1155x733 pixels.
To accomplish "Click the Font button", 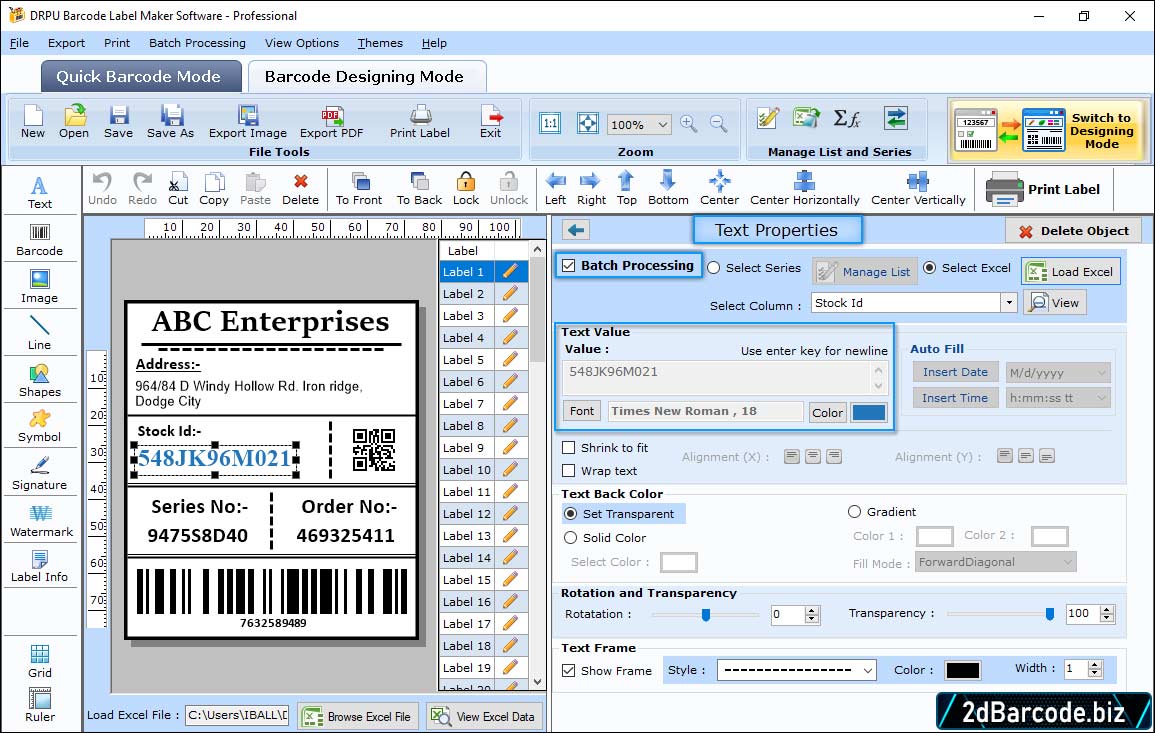I will [x=582, y=411].
